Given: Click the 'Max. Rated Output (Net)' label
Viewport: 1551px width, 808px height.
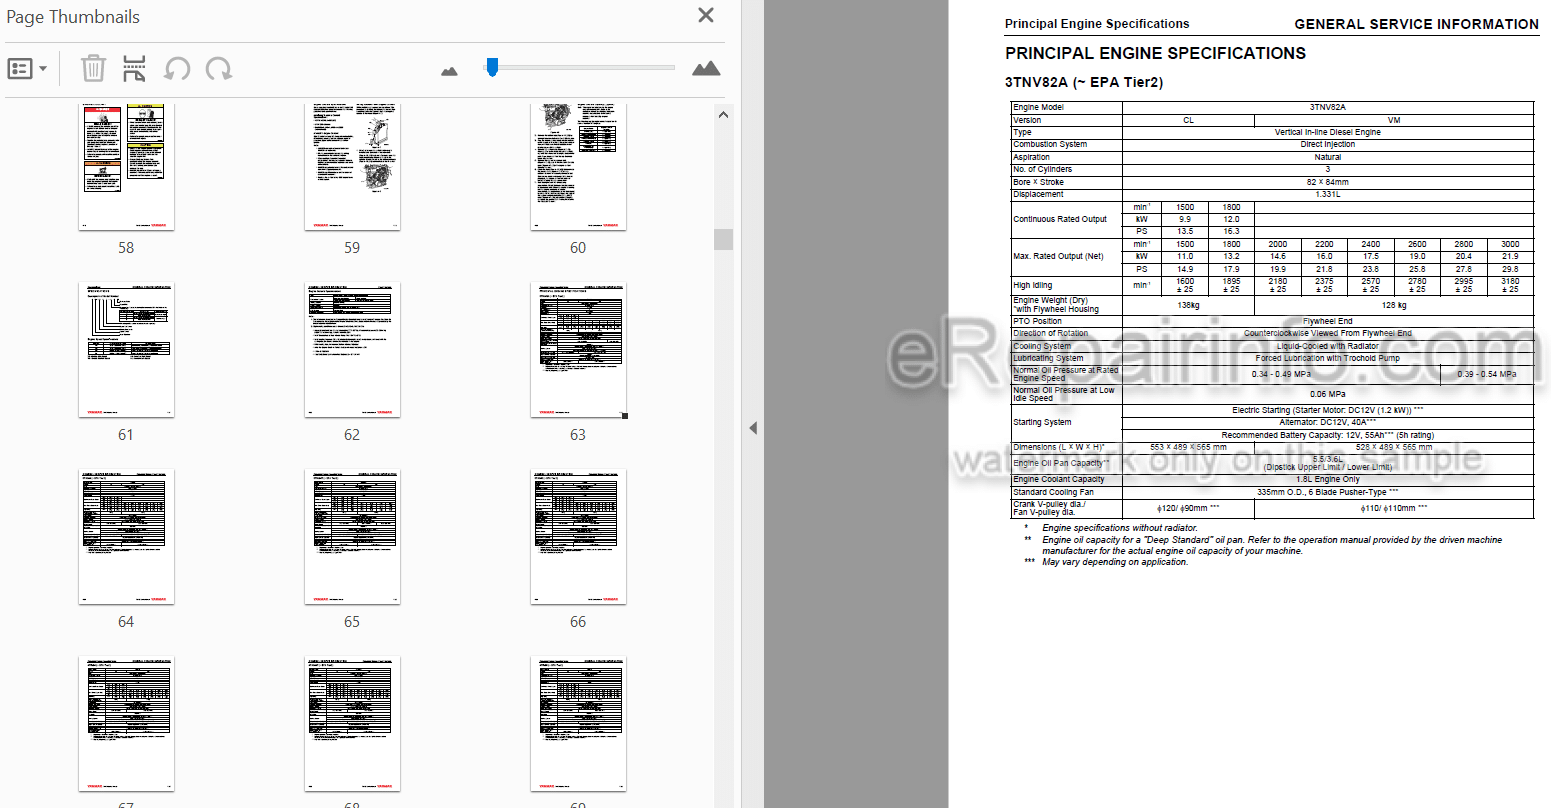Looking at the screenshot, I should pos(1058,256).
